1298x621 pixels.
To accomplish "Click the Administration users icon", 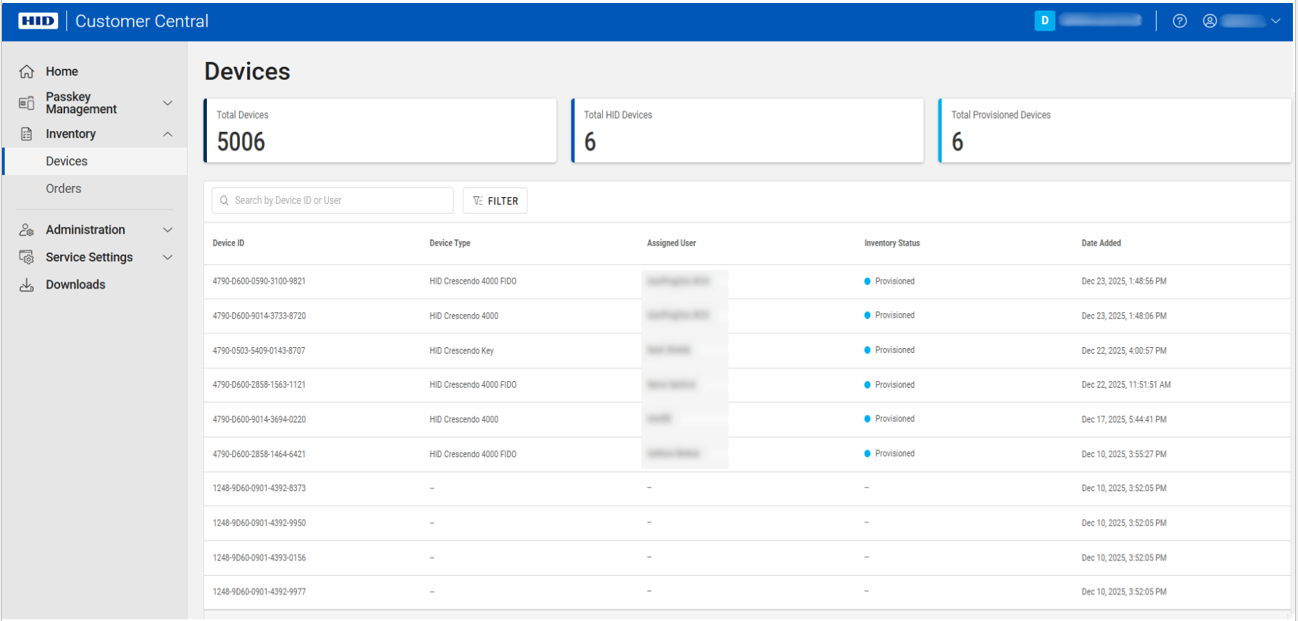I will (27, 230).
